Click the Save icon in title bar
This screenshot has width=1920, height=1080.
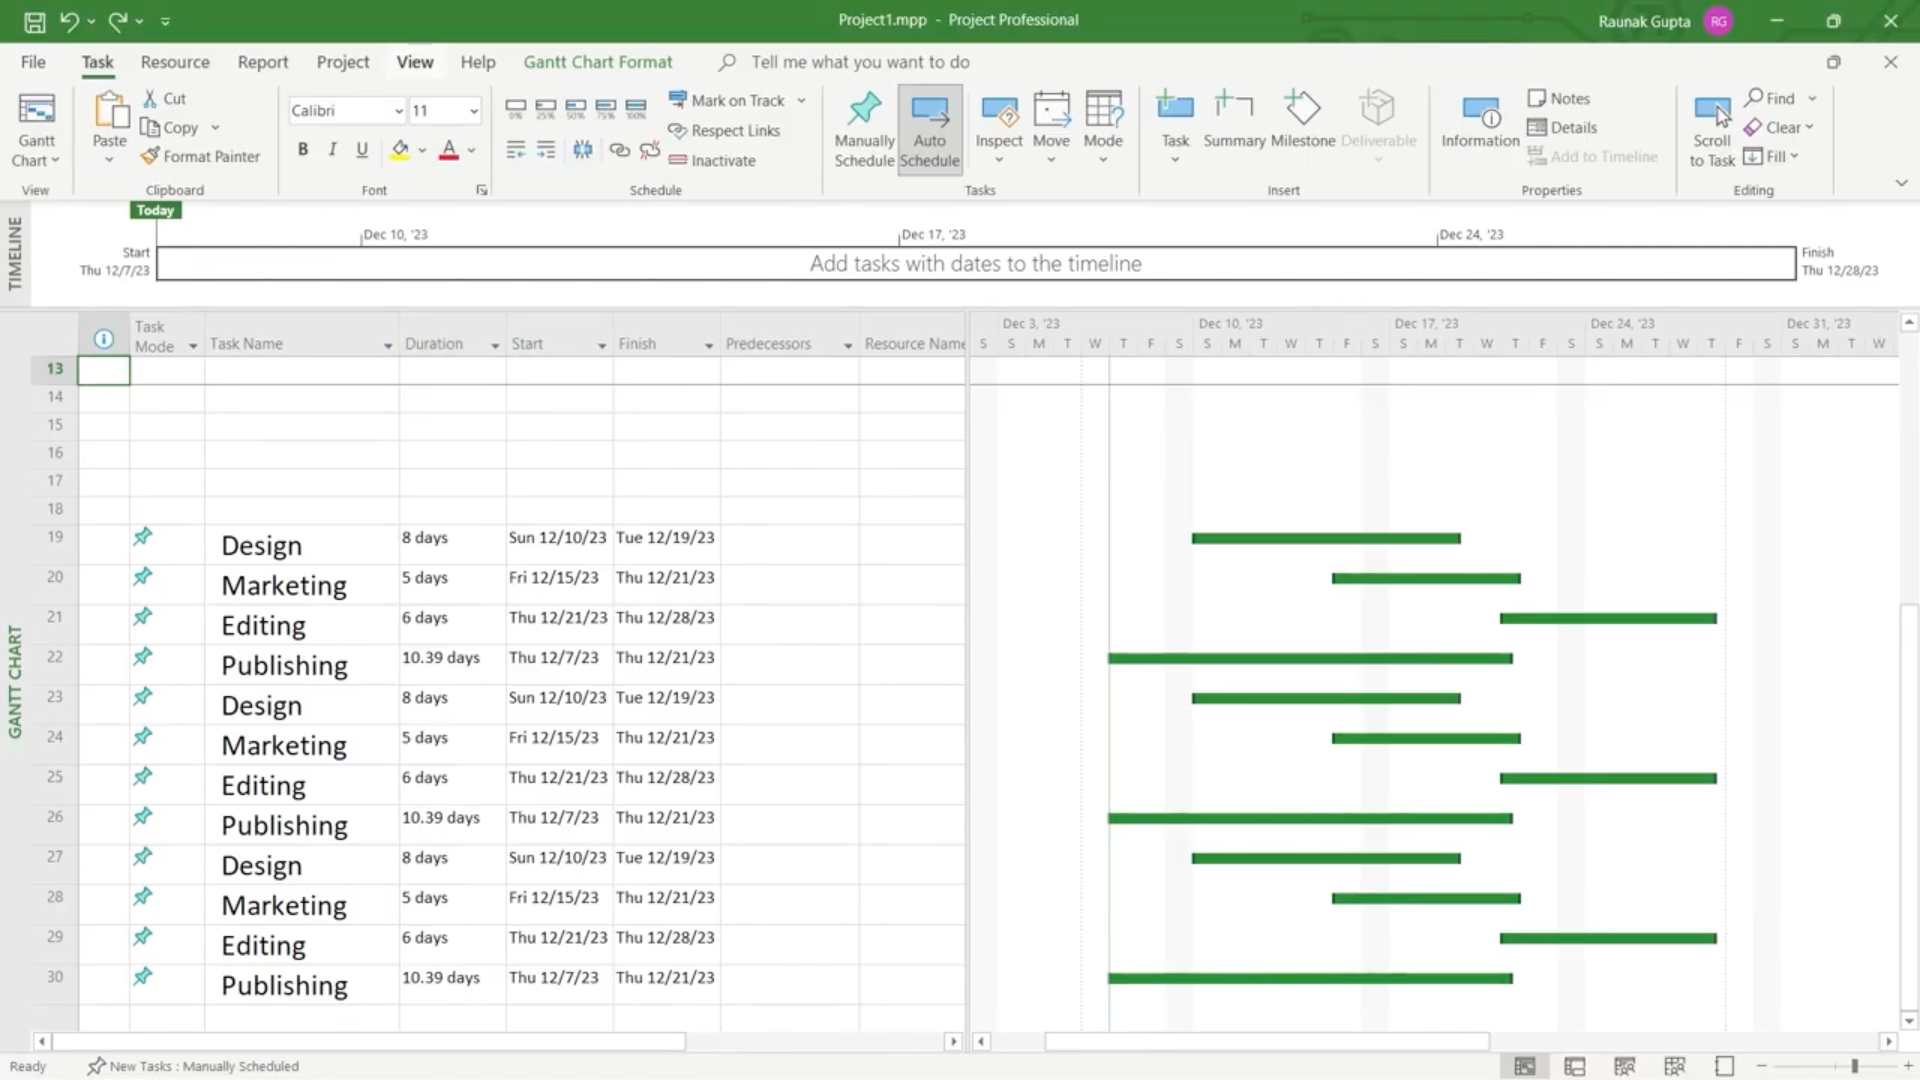(34, 21)
